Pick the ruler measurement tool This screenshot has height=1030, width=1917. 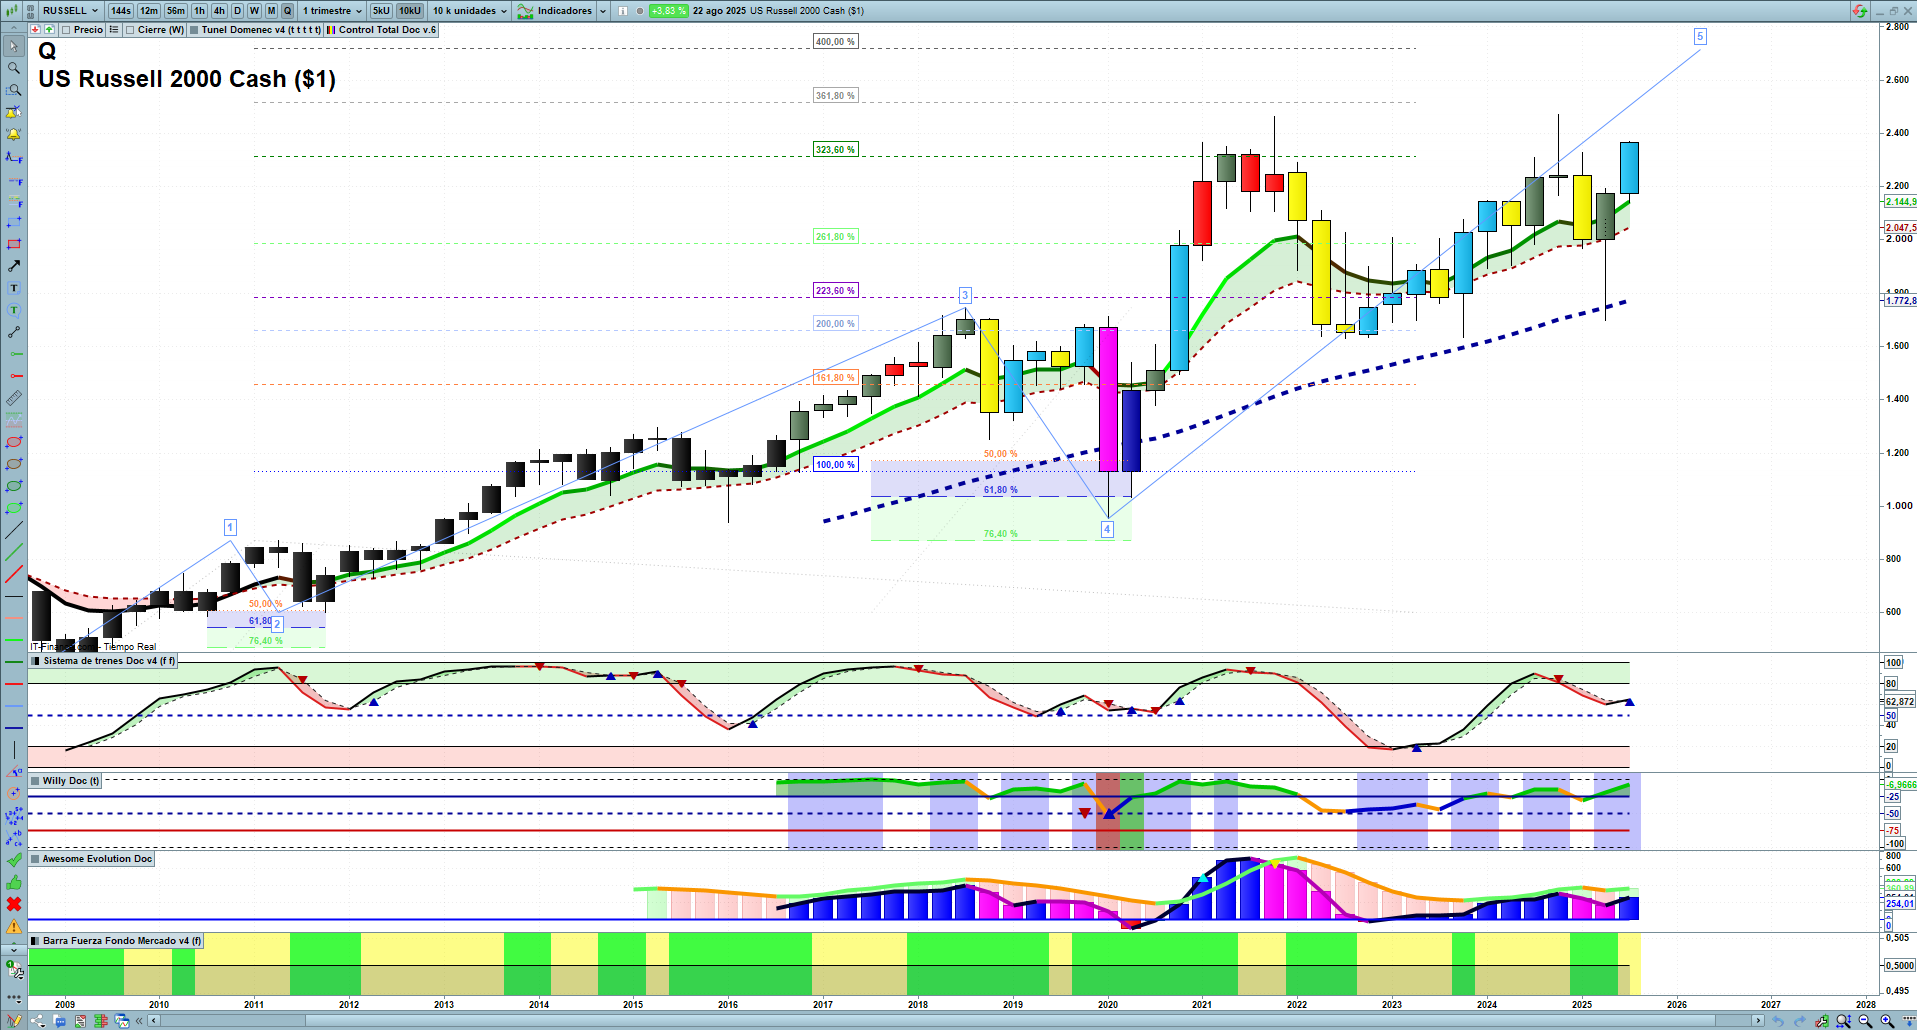(x=14, y=398)
